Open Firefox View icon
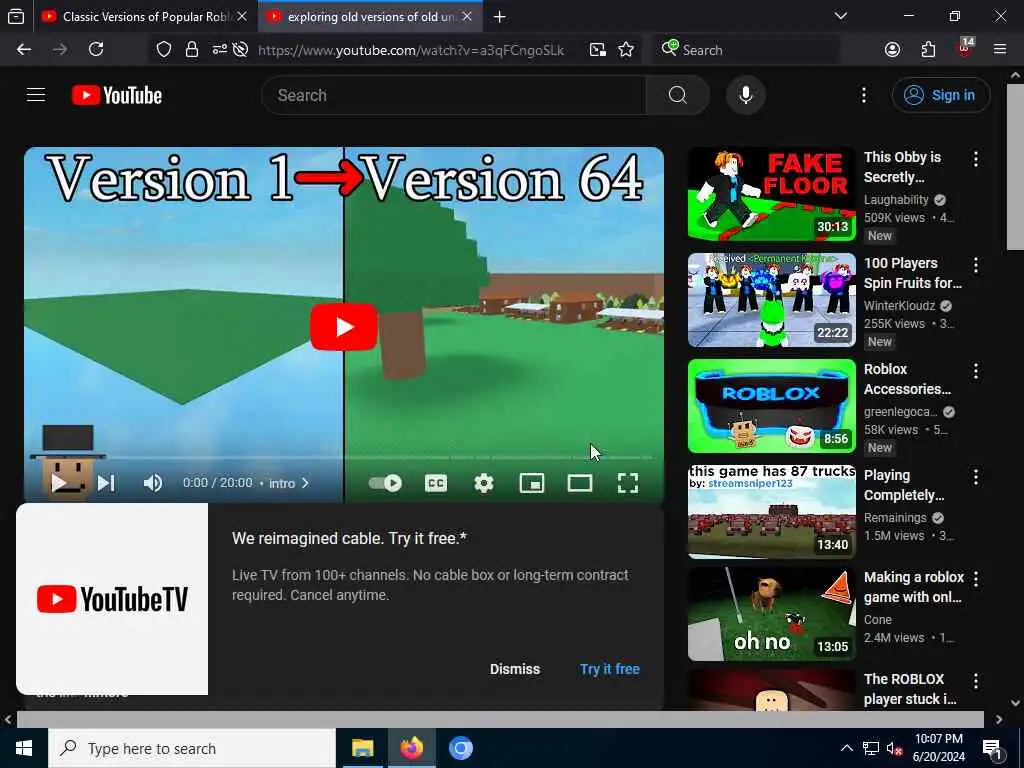Screen dimensions: 1024x768 tap(16, 16)
